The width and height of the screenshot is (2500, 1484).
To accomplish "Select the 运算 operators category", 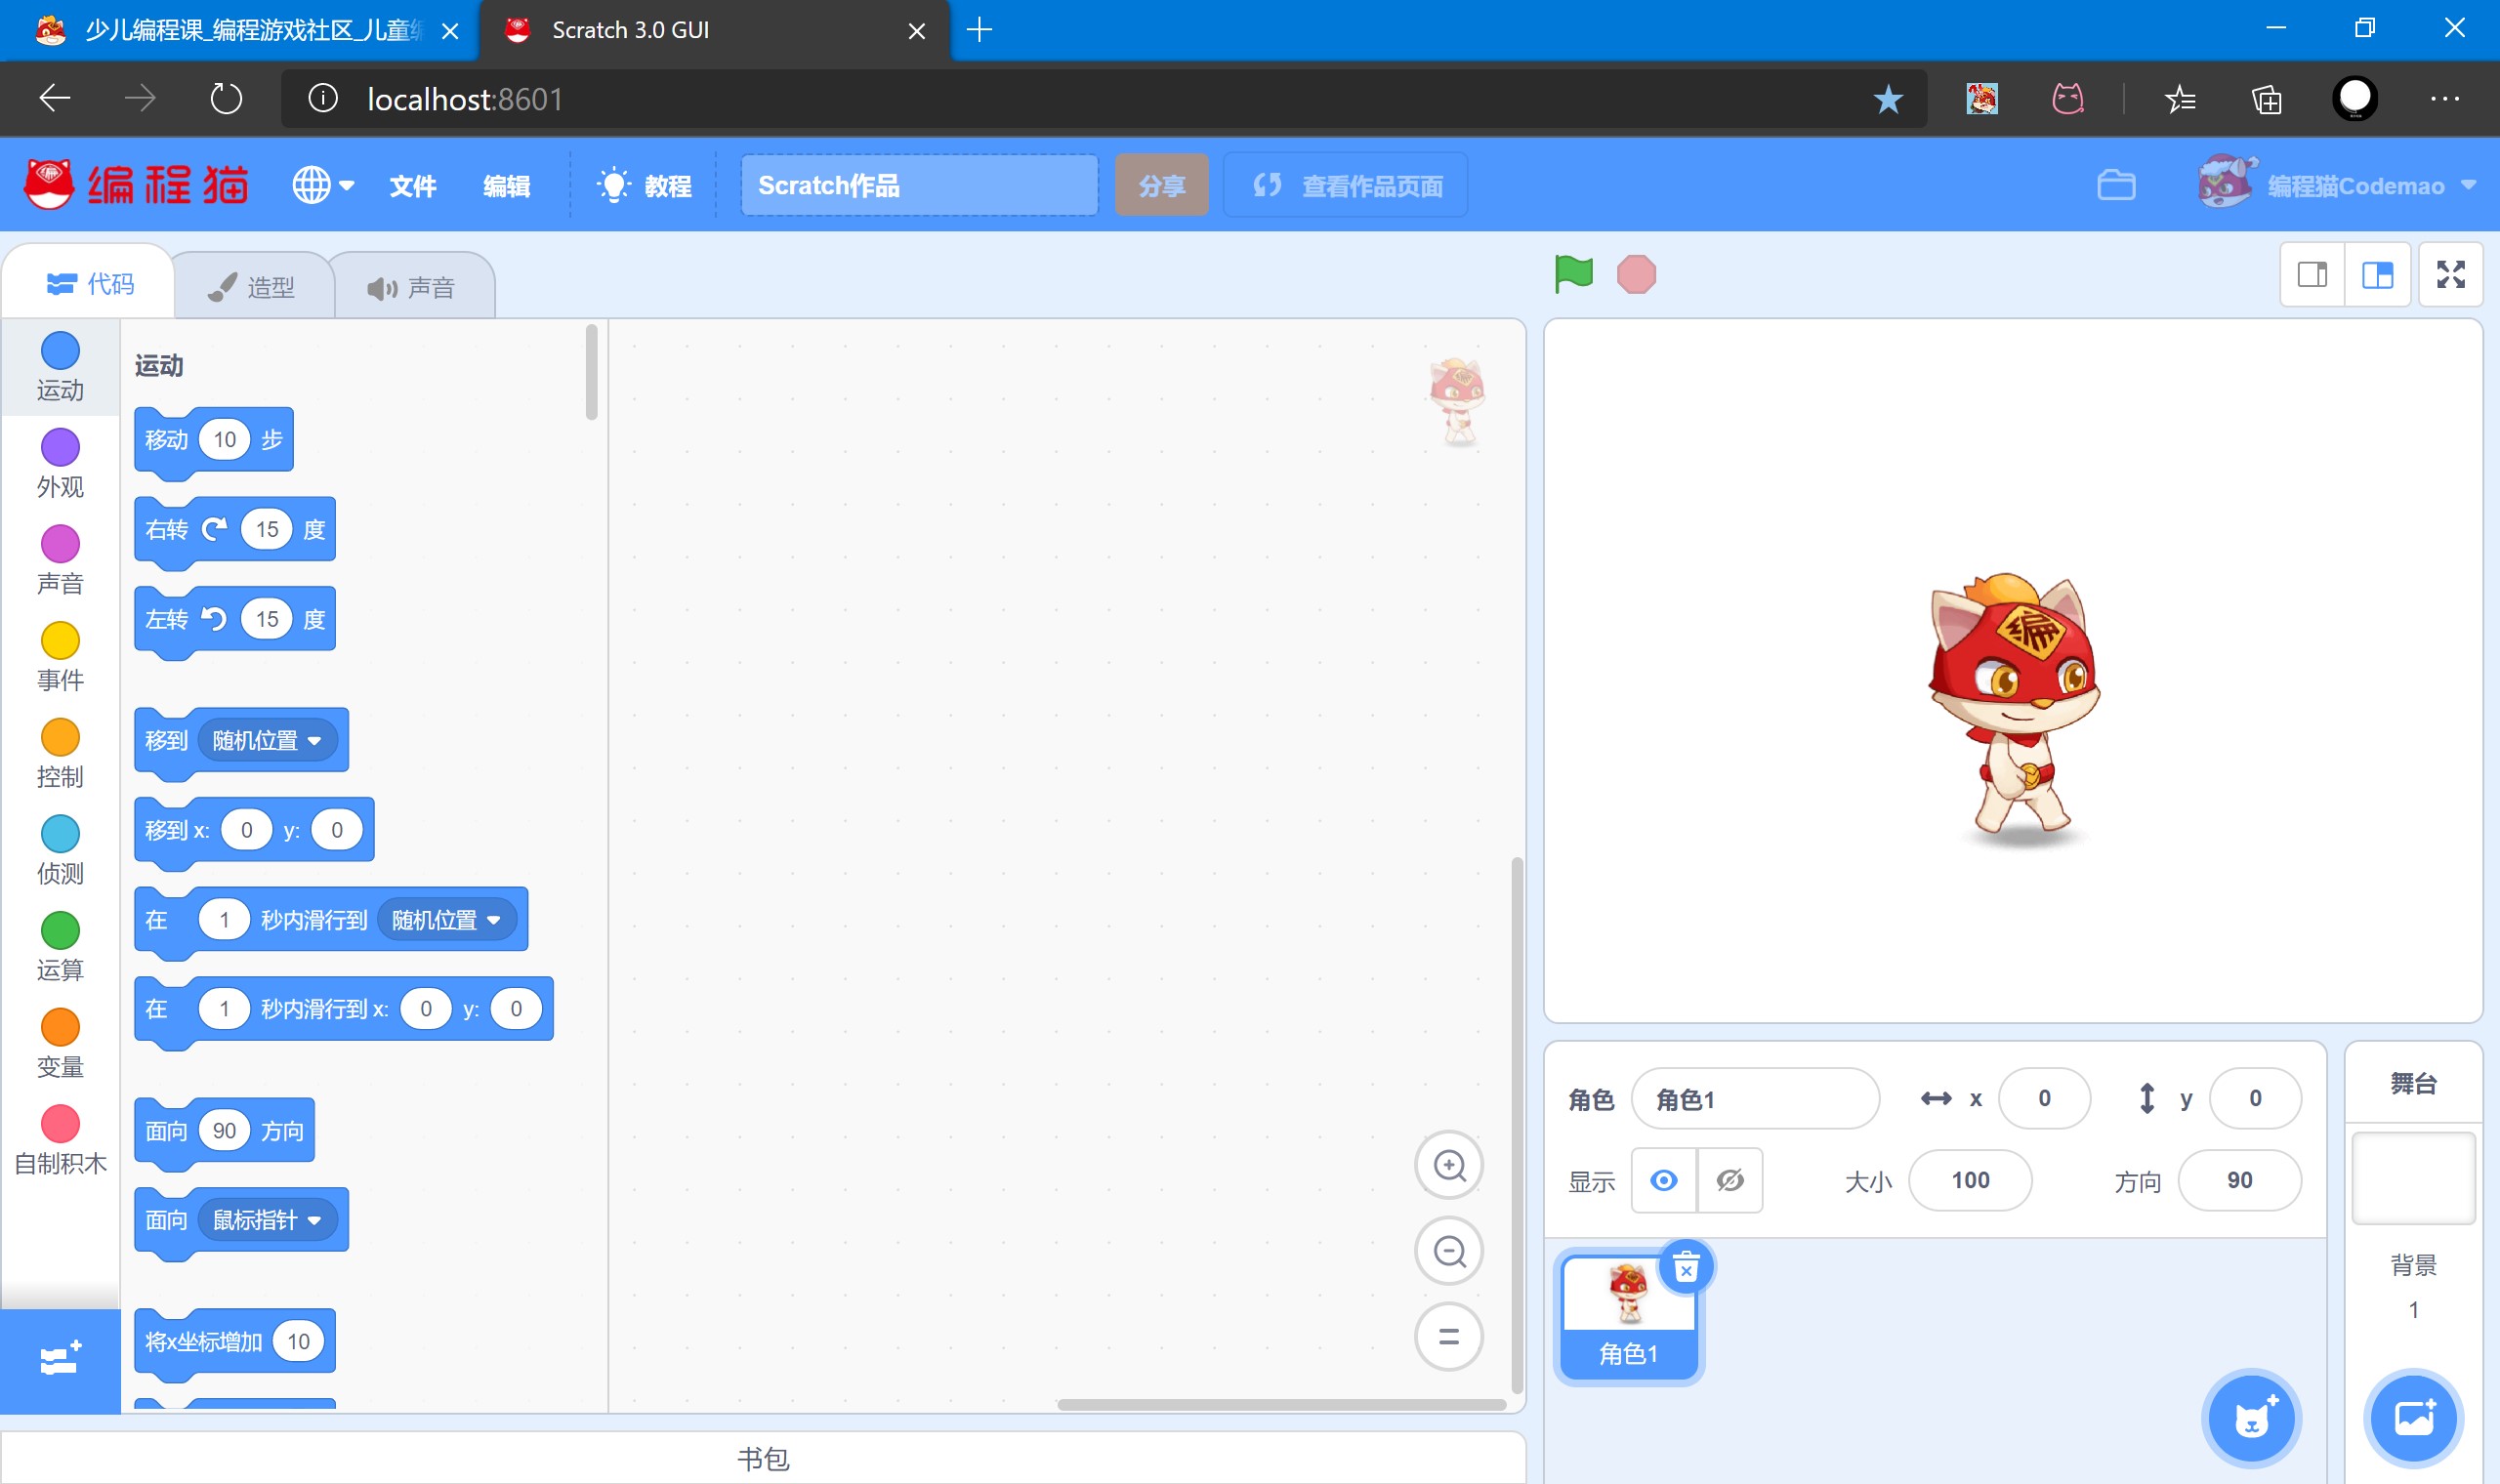I will (x=60, y=948).
